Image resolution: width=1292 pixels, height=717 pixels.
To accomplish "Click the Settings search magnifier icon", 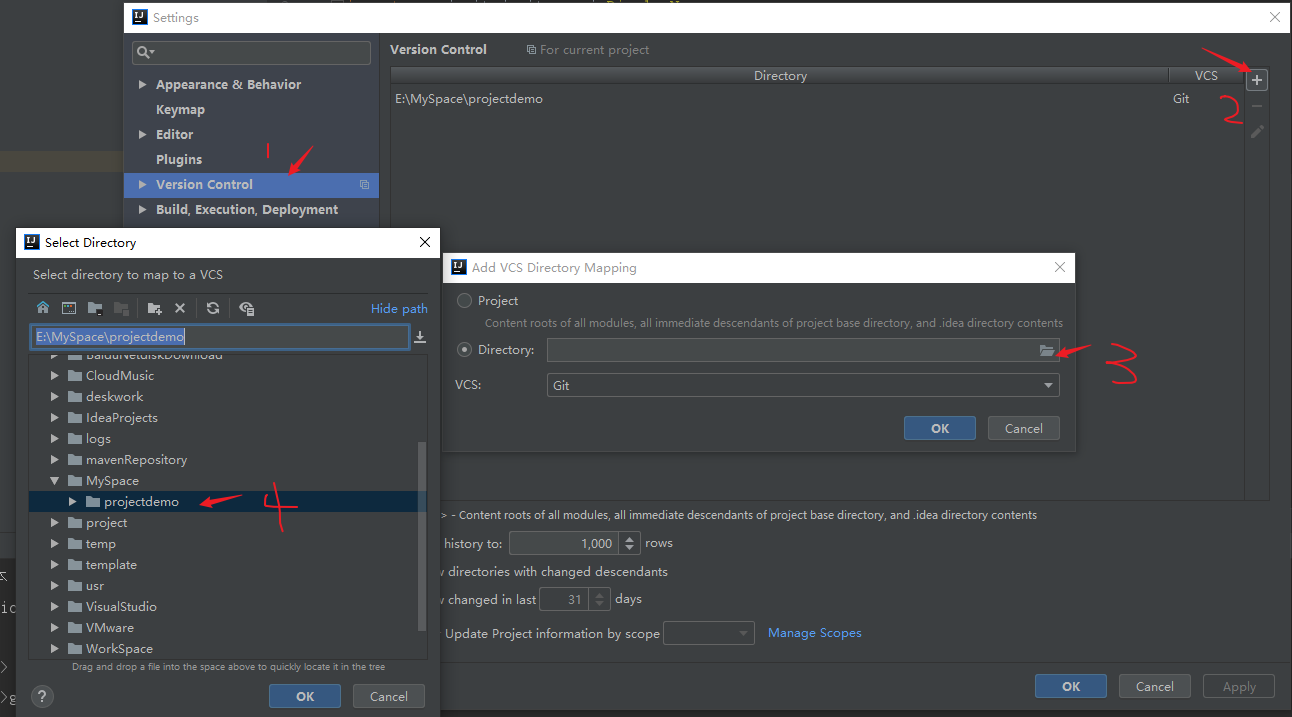I will (145, 52).
